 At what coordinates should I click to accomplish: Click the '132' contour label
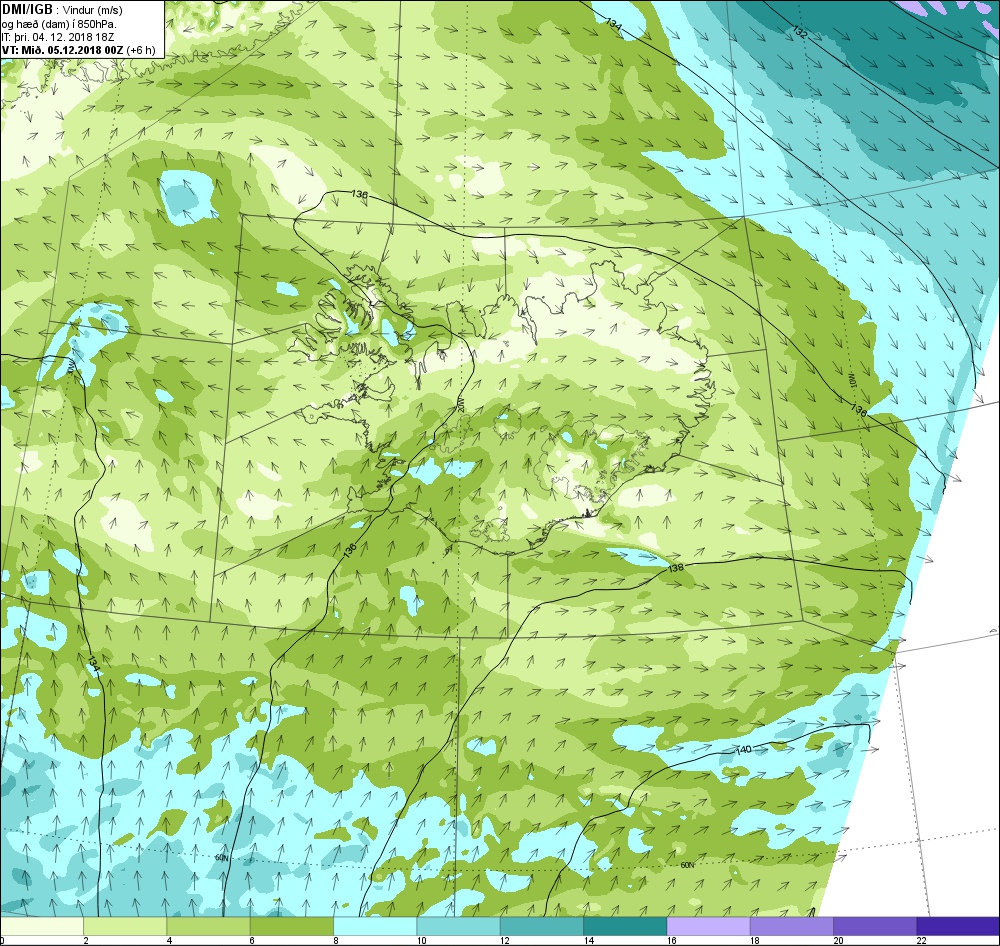(x=799, y=31)
